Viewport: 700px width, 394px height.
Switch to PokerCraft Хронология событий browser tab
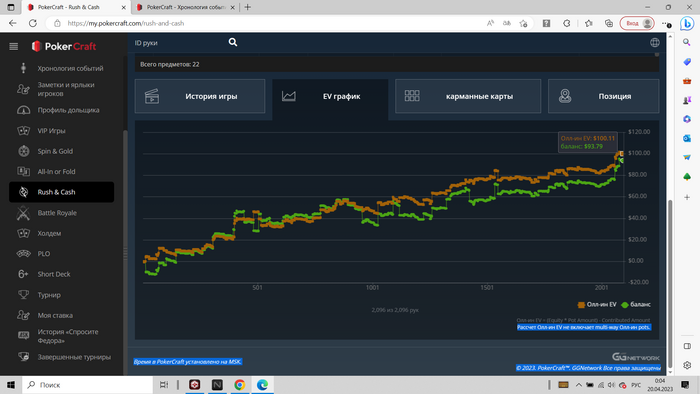[185, 7]
